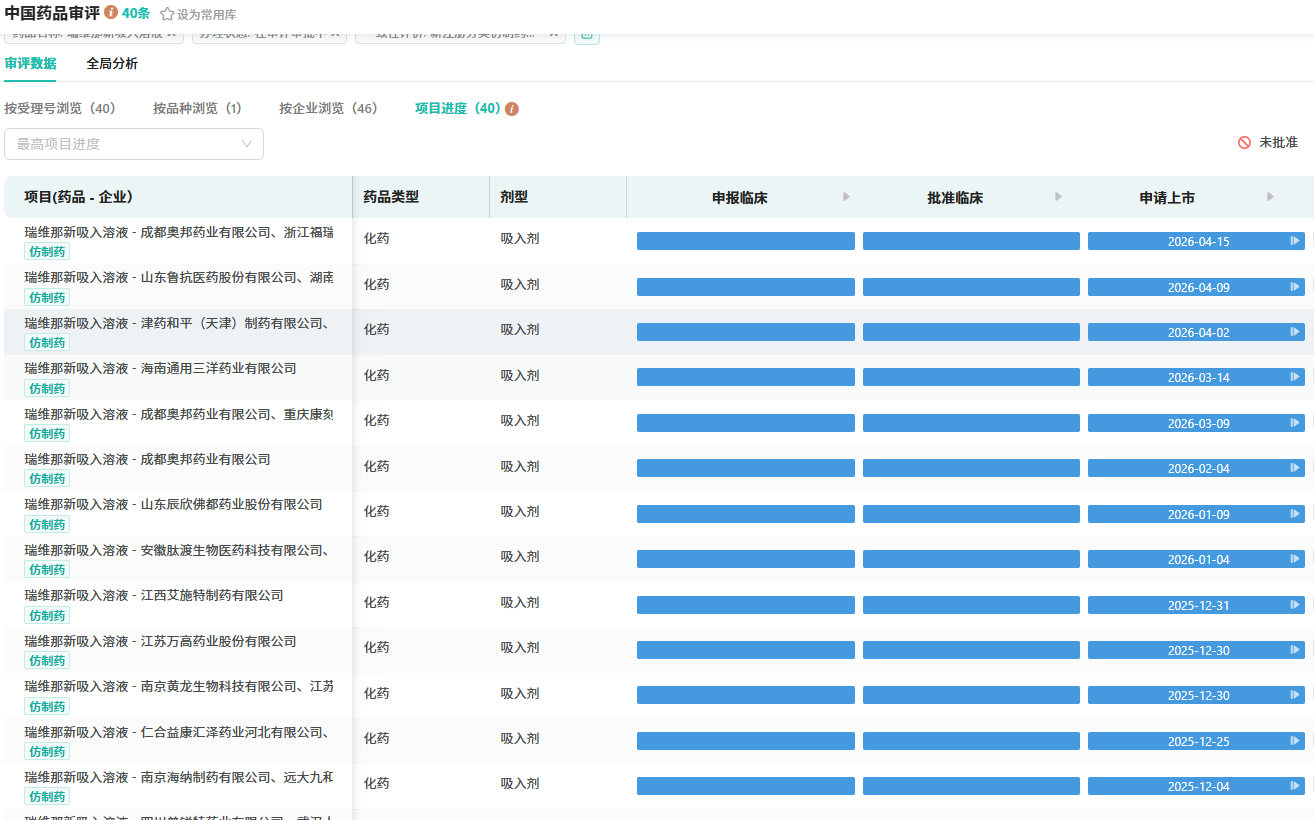Click the info icon next to 项目进度 (40)
1314x820 pixels.
point(512,109)
